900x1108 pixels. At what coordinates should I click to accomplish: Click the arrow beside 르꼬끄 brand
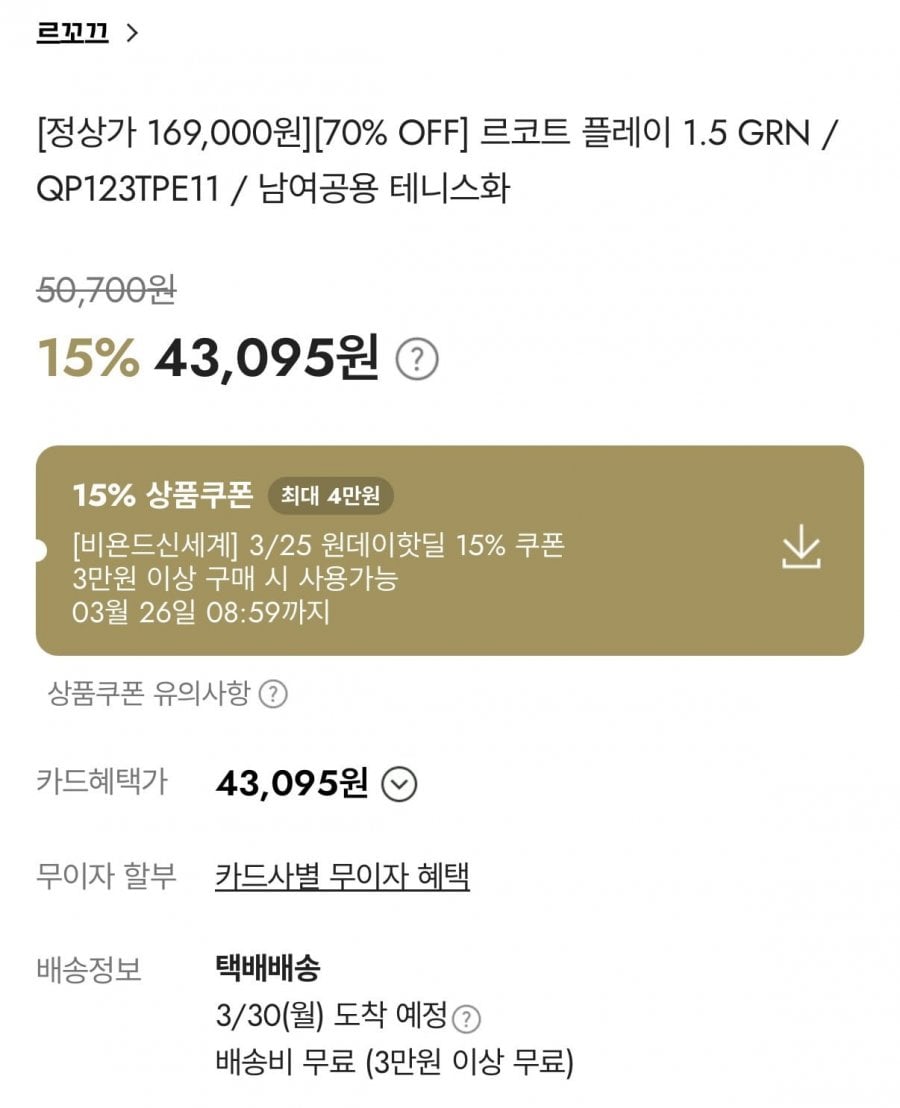132,33
